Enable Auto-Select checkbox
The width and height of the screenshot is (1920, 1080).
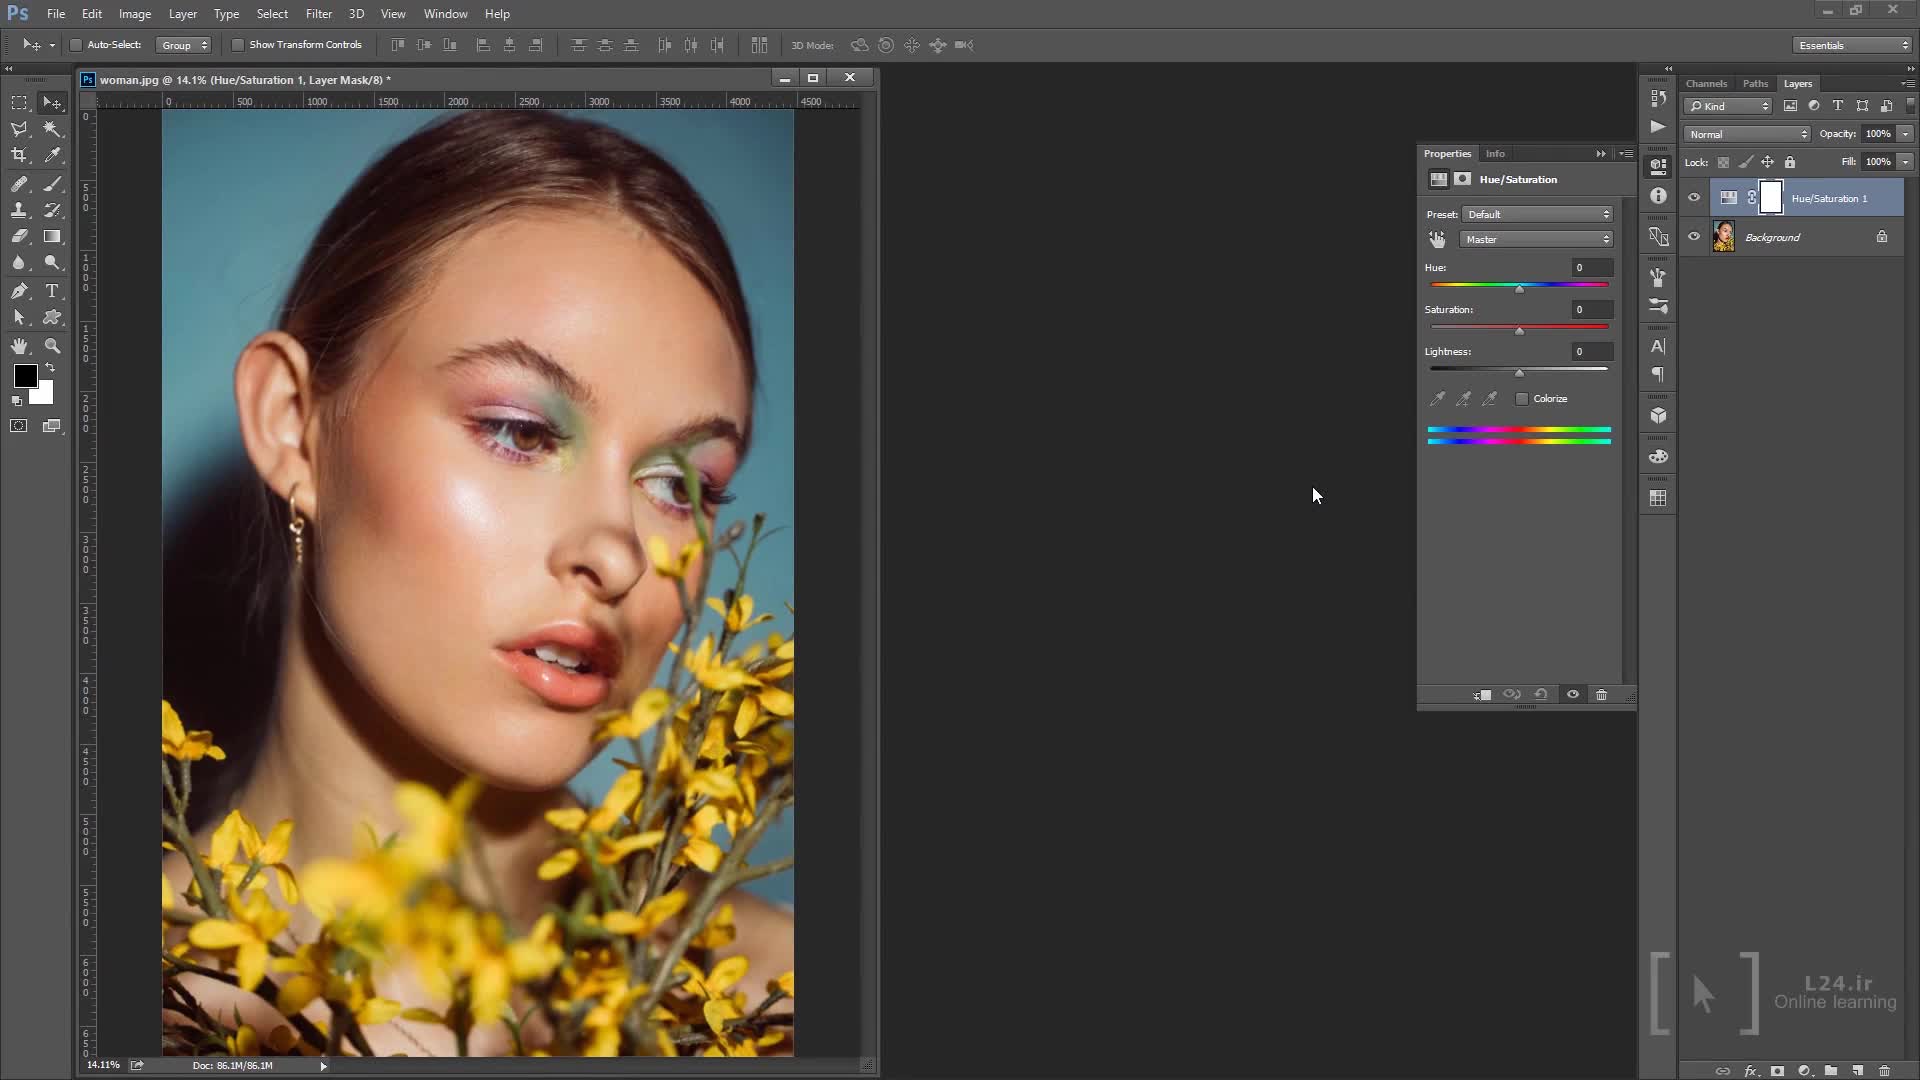pos(76,45)
